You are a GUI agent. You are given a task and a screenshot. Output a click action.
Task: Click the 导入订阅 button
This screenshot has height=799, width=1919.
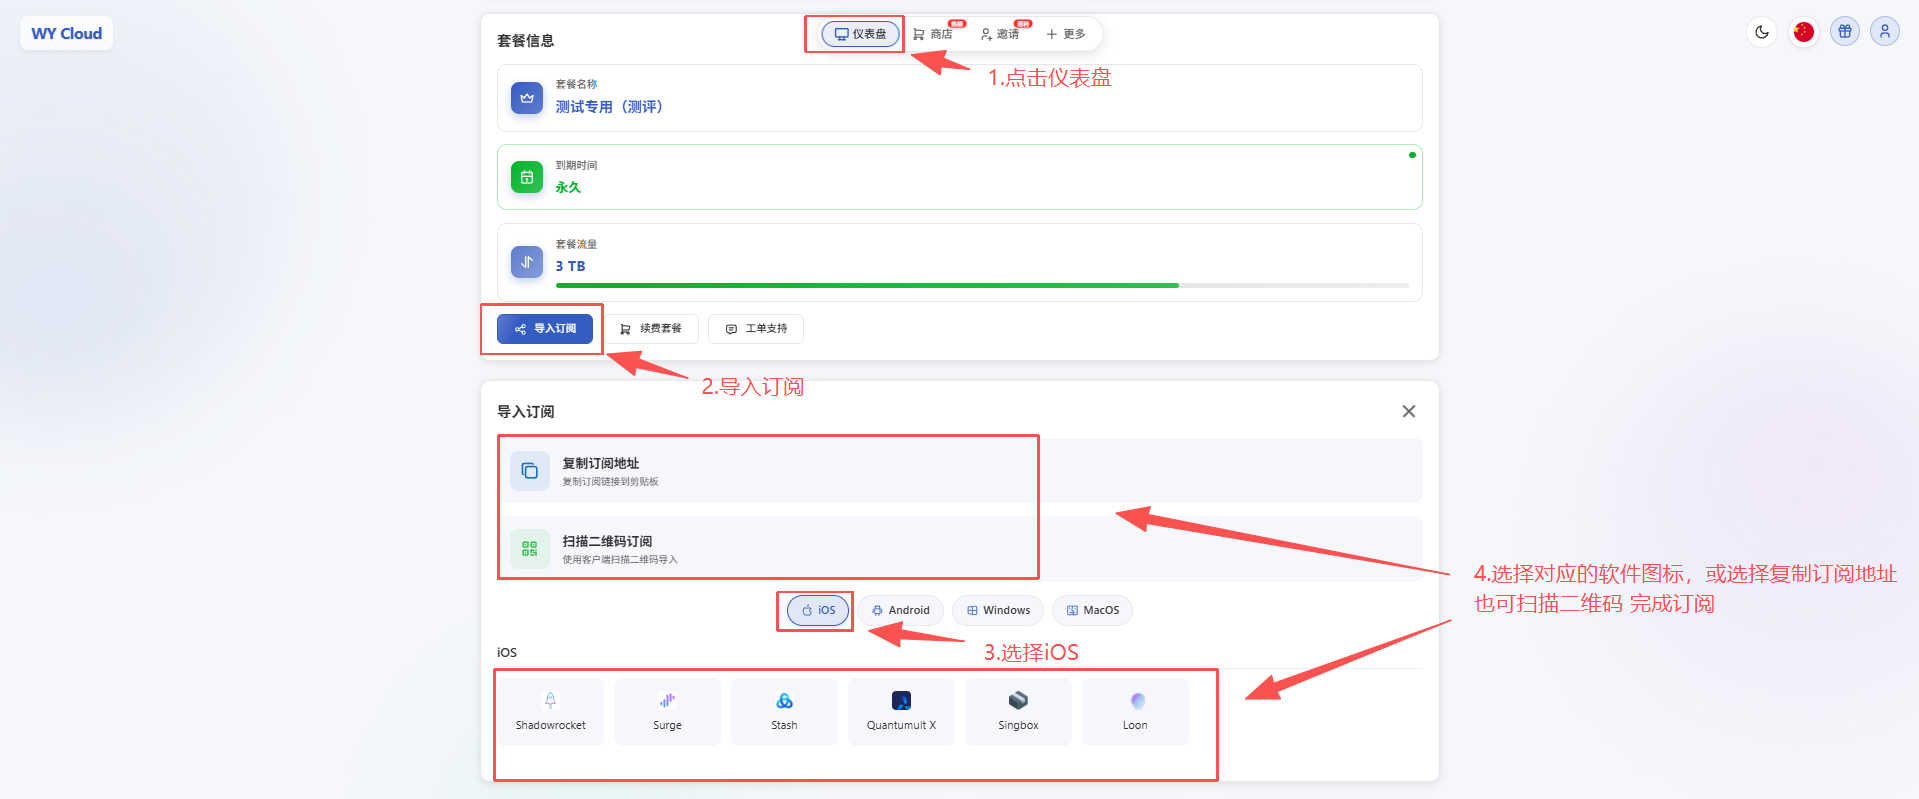pyautogui.click(x=545, y=329)
